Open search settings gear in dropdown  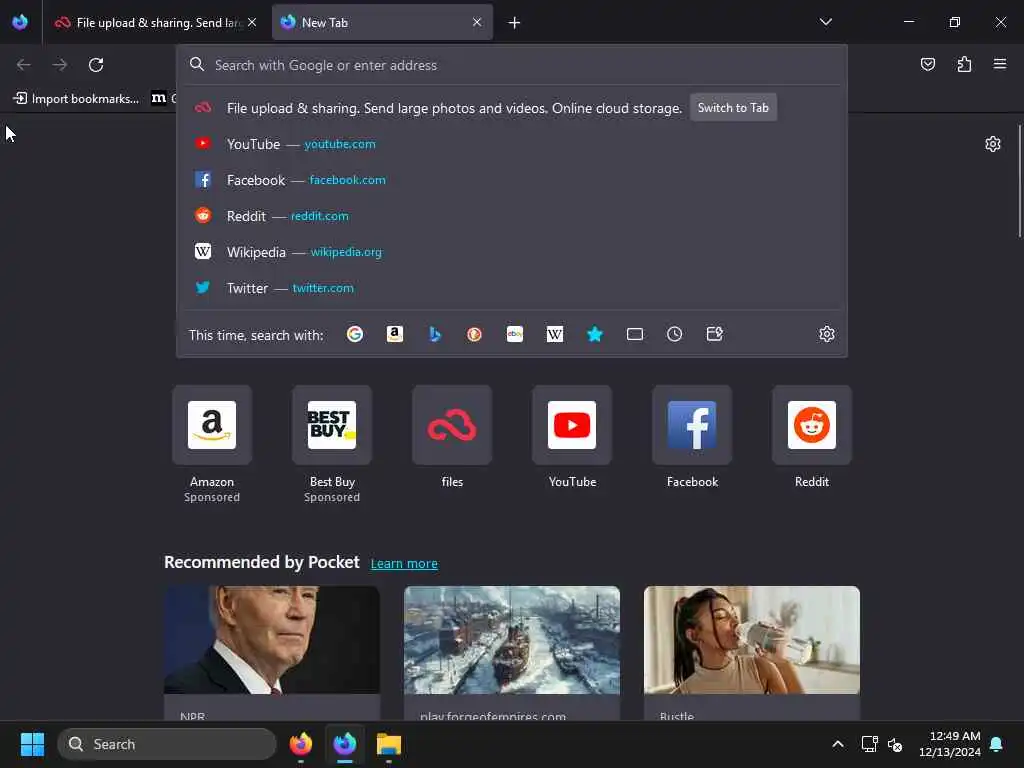pyautogui.click(x=827, y=334)
